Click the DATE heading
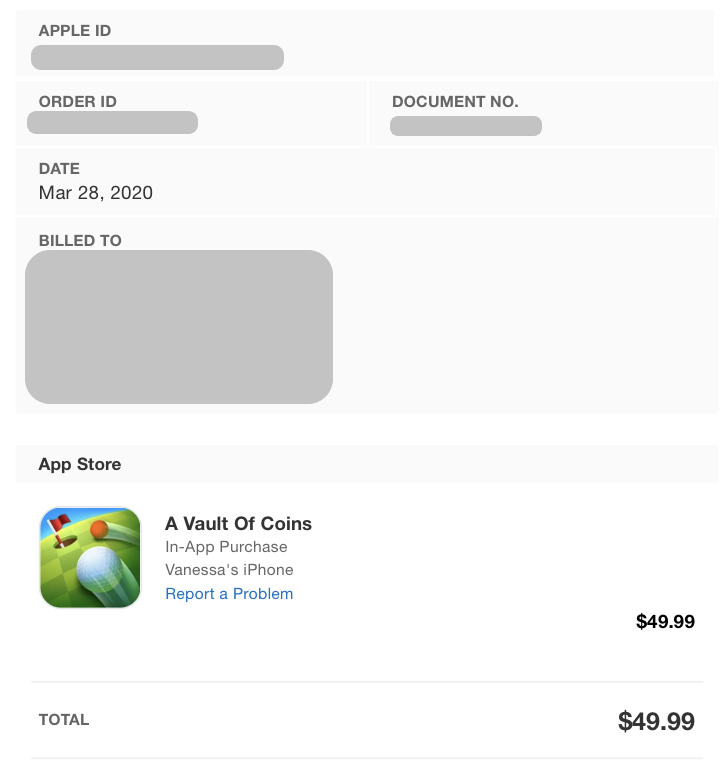Viewport: 727px width, 784px height. [59, 168]
